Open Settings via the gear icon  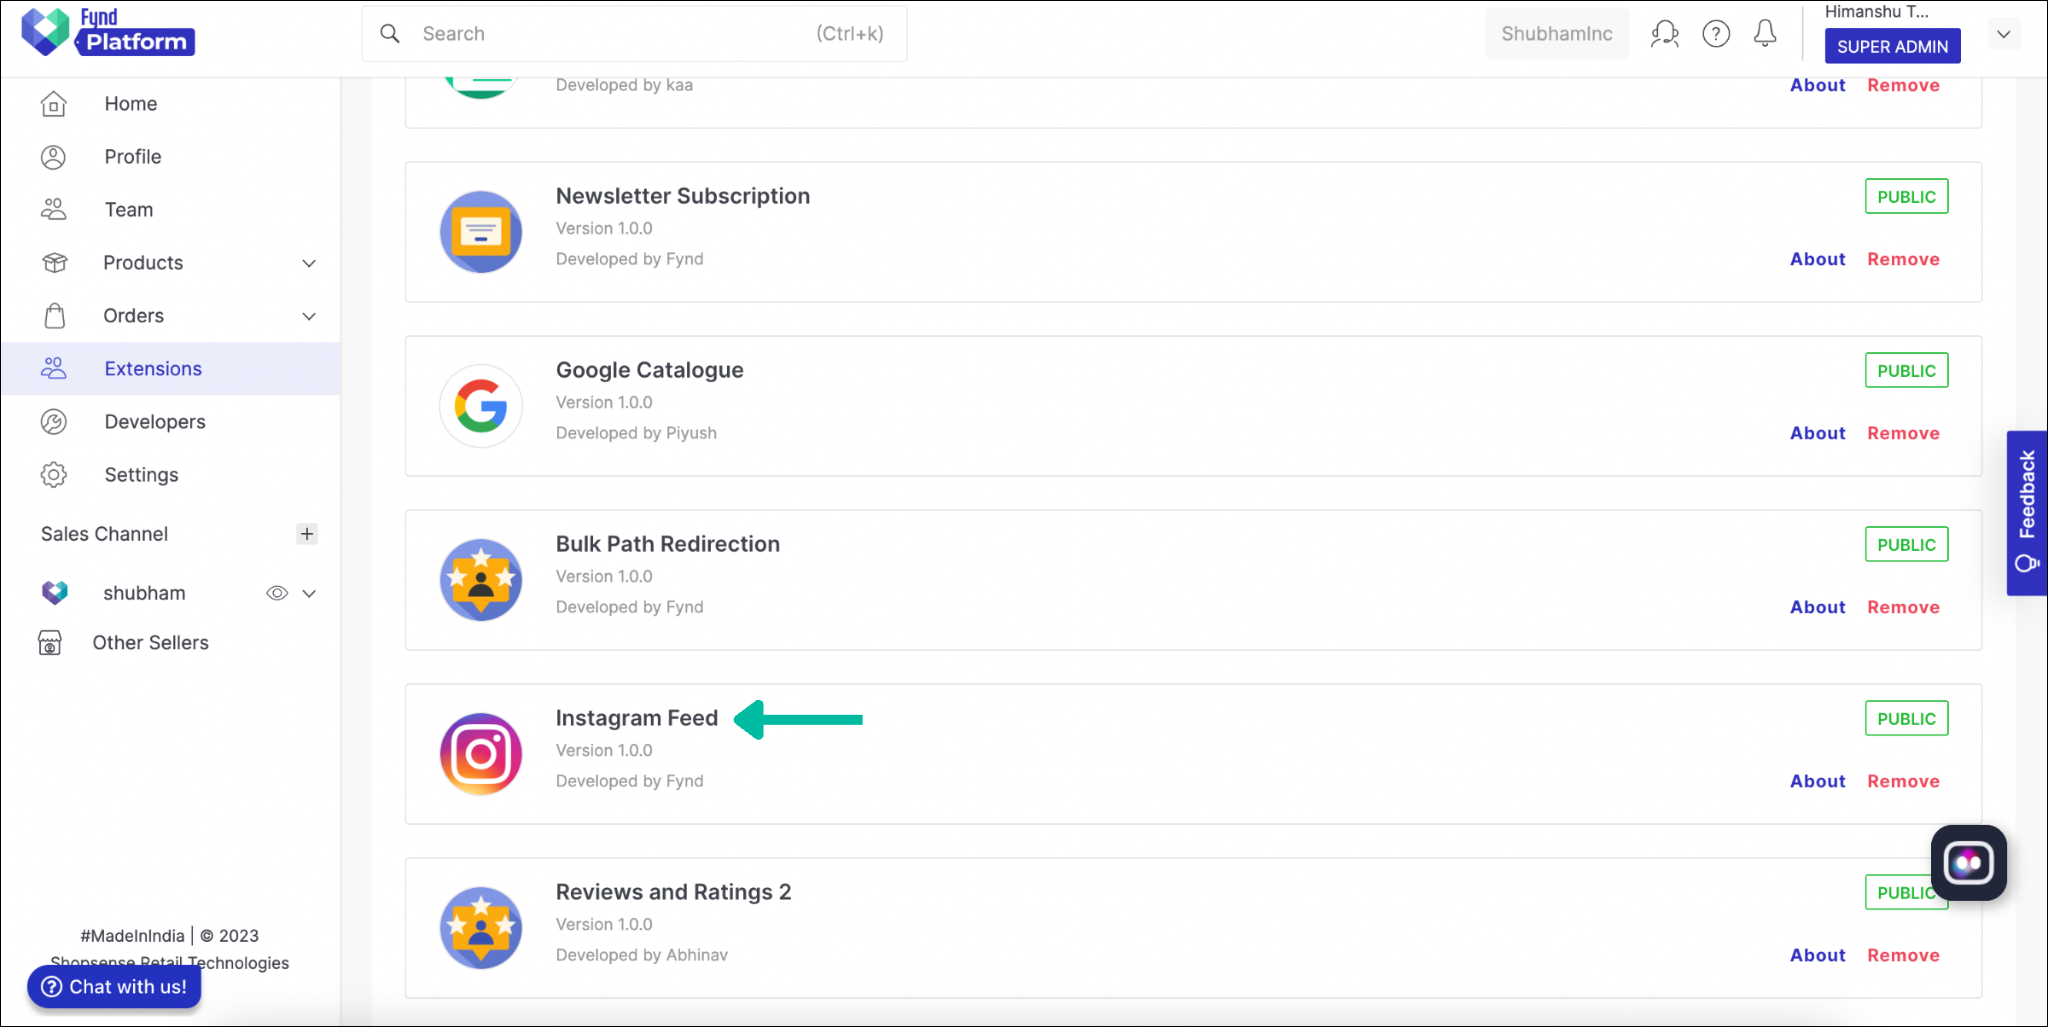coord(53,474)
